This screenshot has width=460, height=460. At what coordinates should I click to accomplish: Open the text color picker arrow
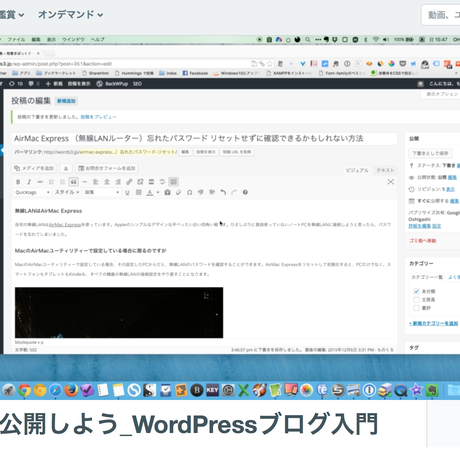click(158, 192)
